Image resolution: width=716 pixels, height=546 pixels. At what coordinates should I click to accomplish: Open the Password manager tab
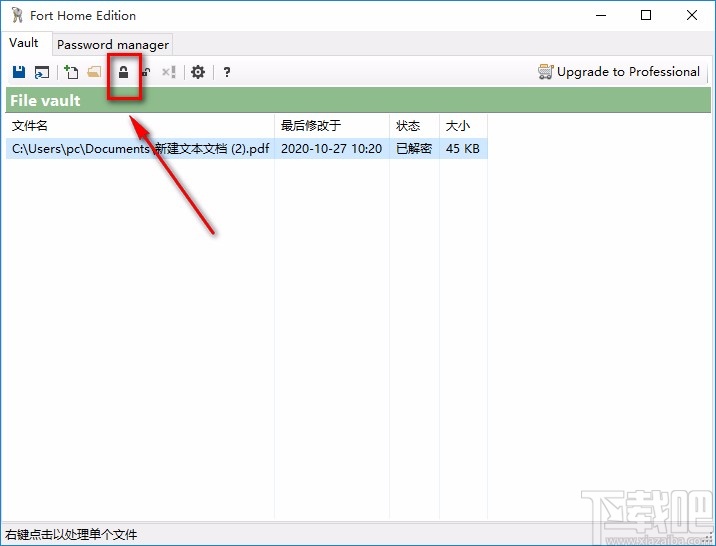(113, 45)
